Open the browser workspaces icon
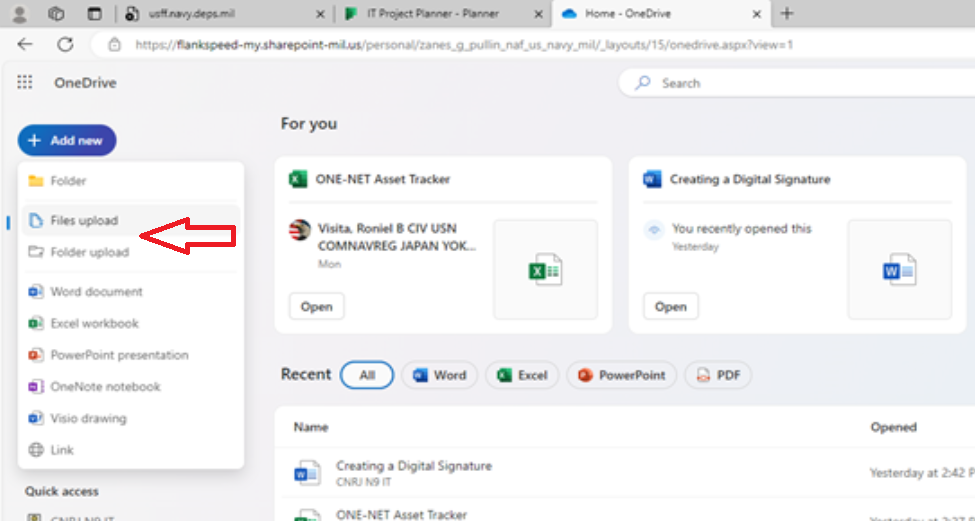Image resolution: width=975 pixels, height=521 pixels. 57,14
